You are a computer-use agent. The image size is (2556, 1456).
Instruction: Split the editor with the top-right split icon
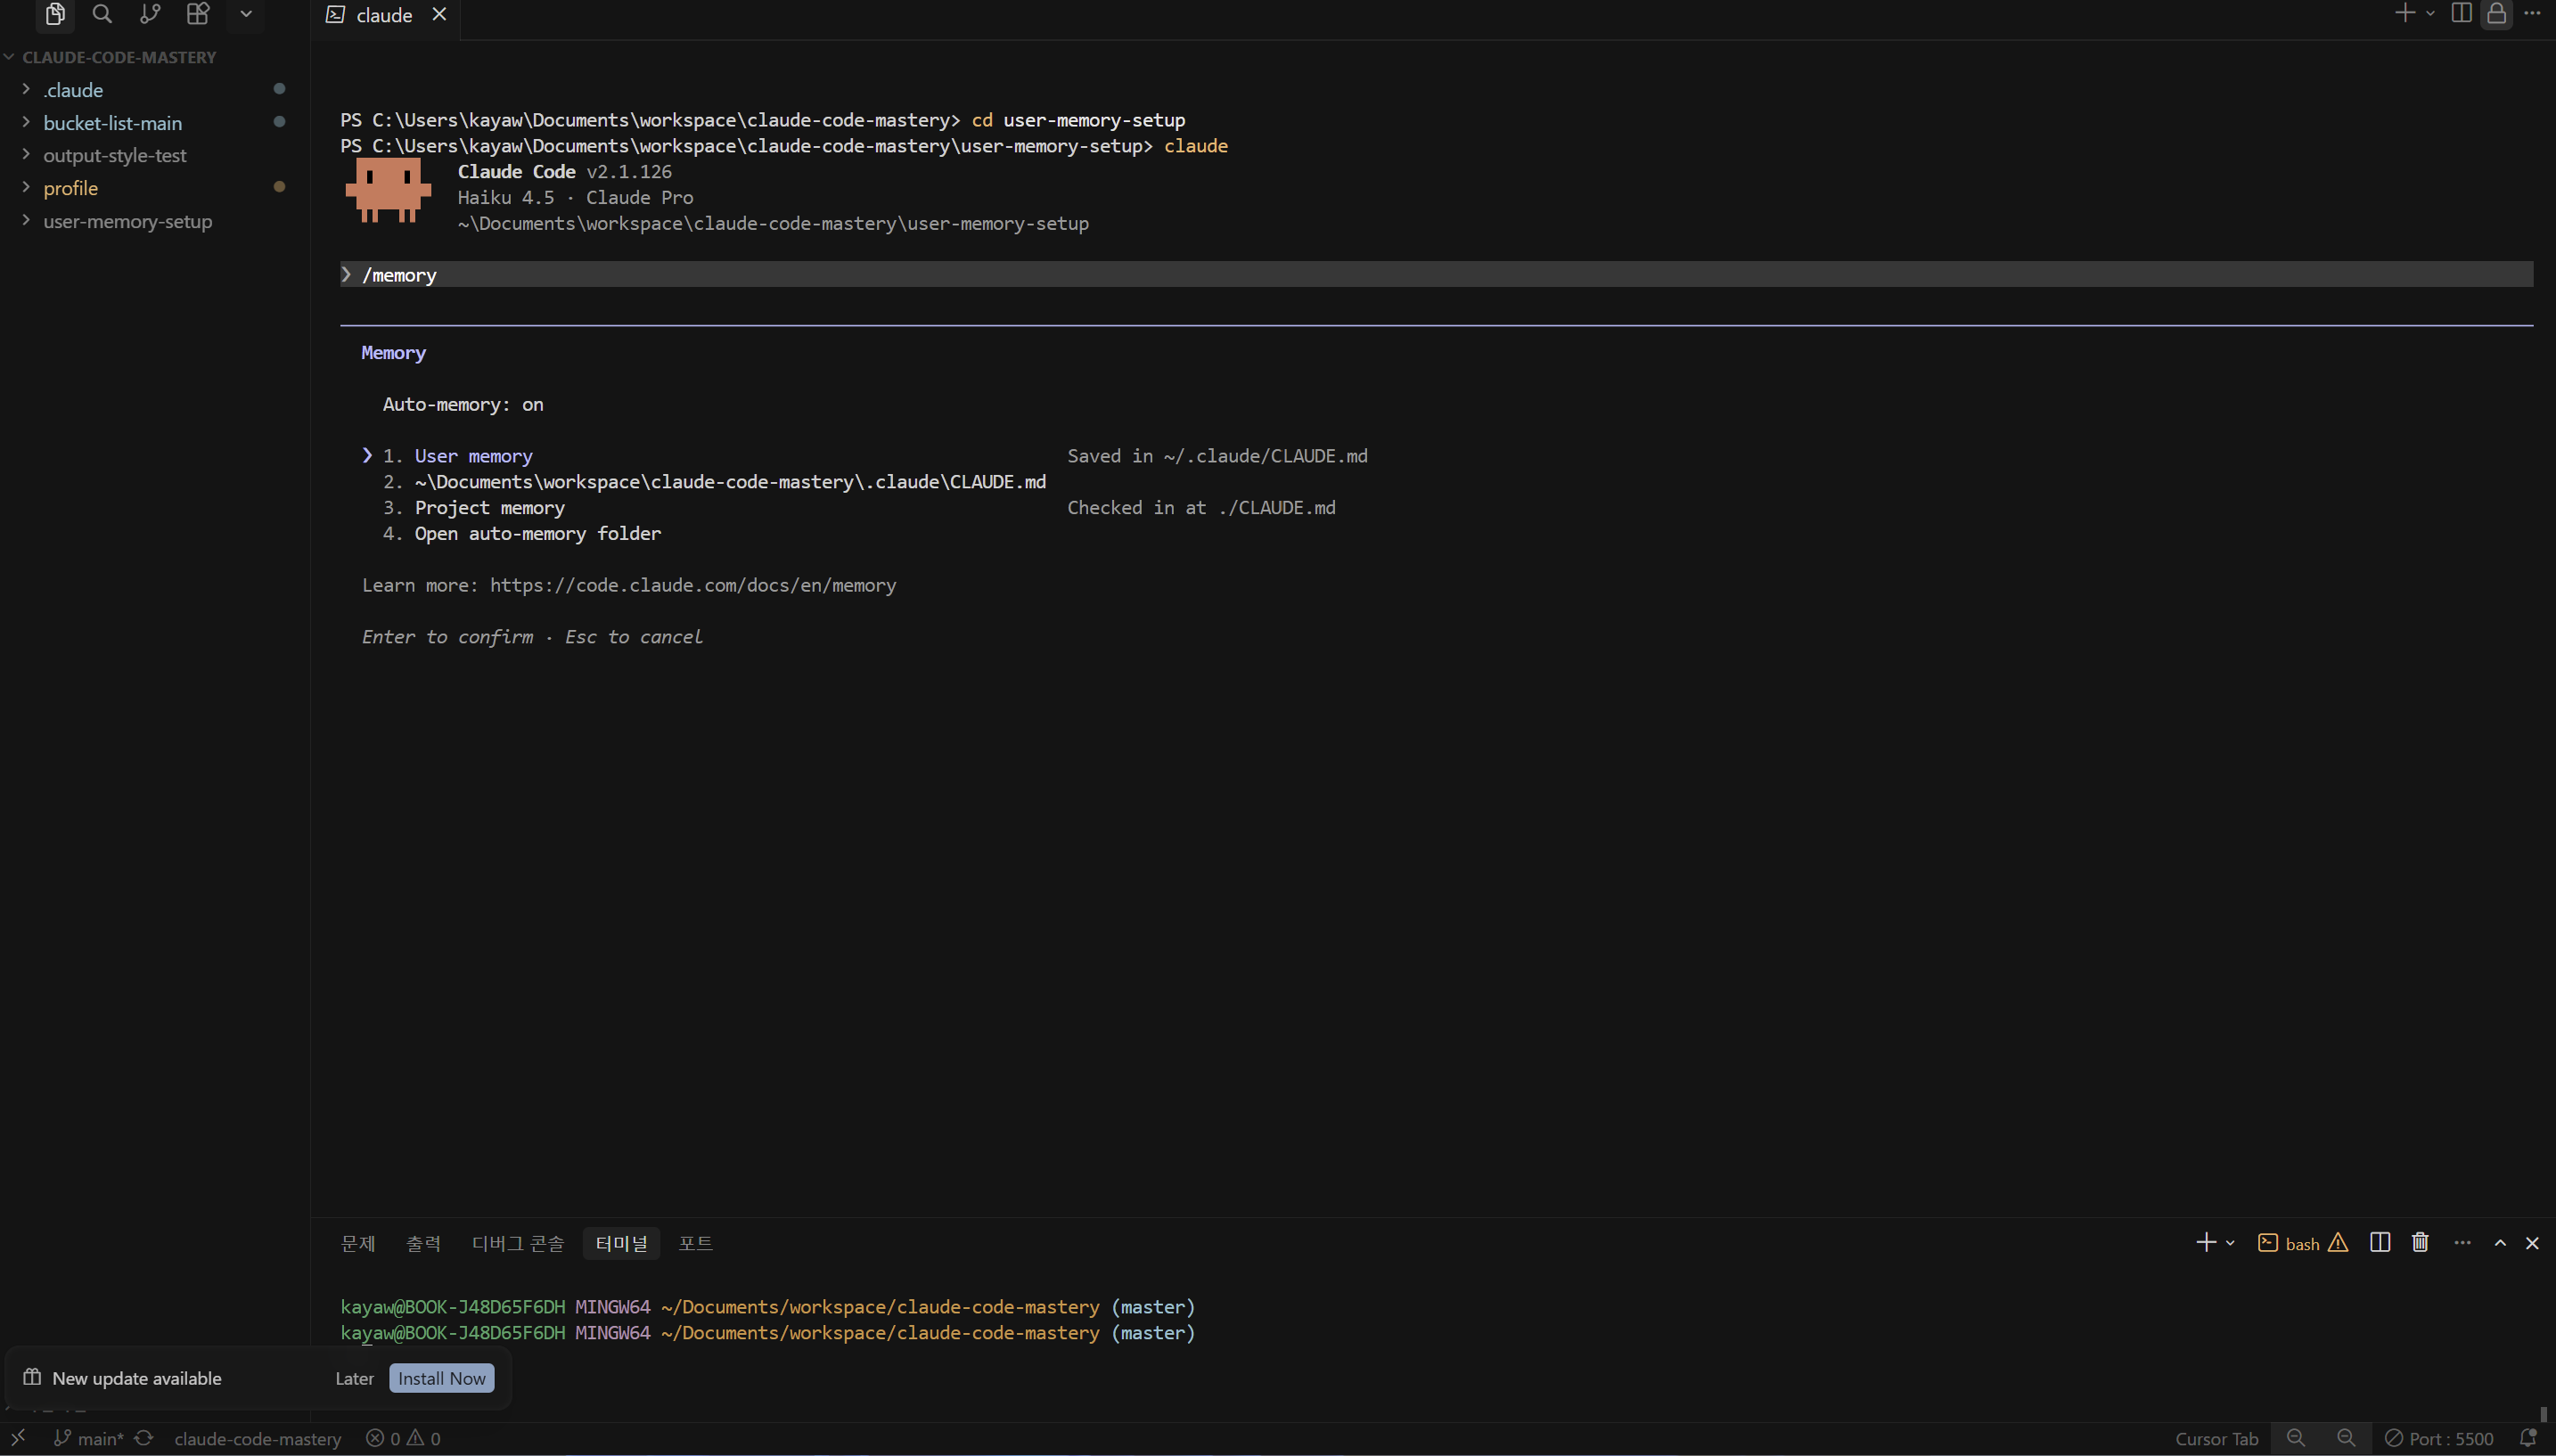2462,13
